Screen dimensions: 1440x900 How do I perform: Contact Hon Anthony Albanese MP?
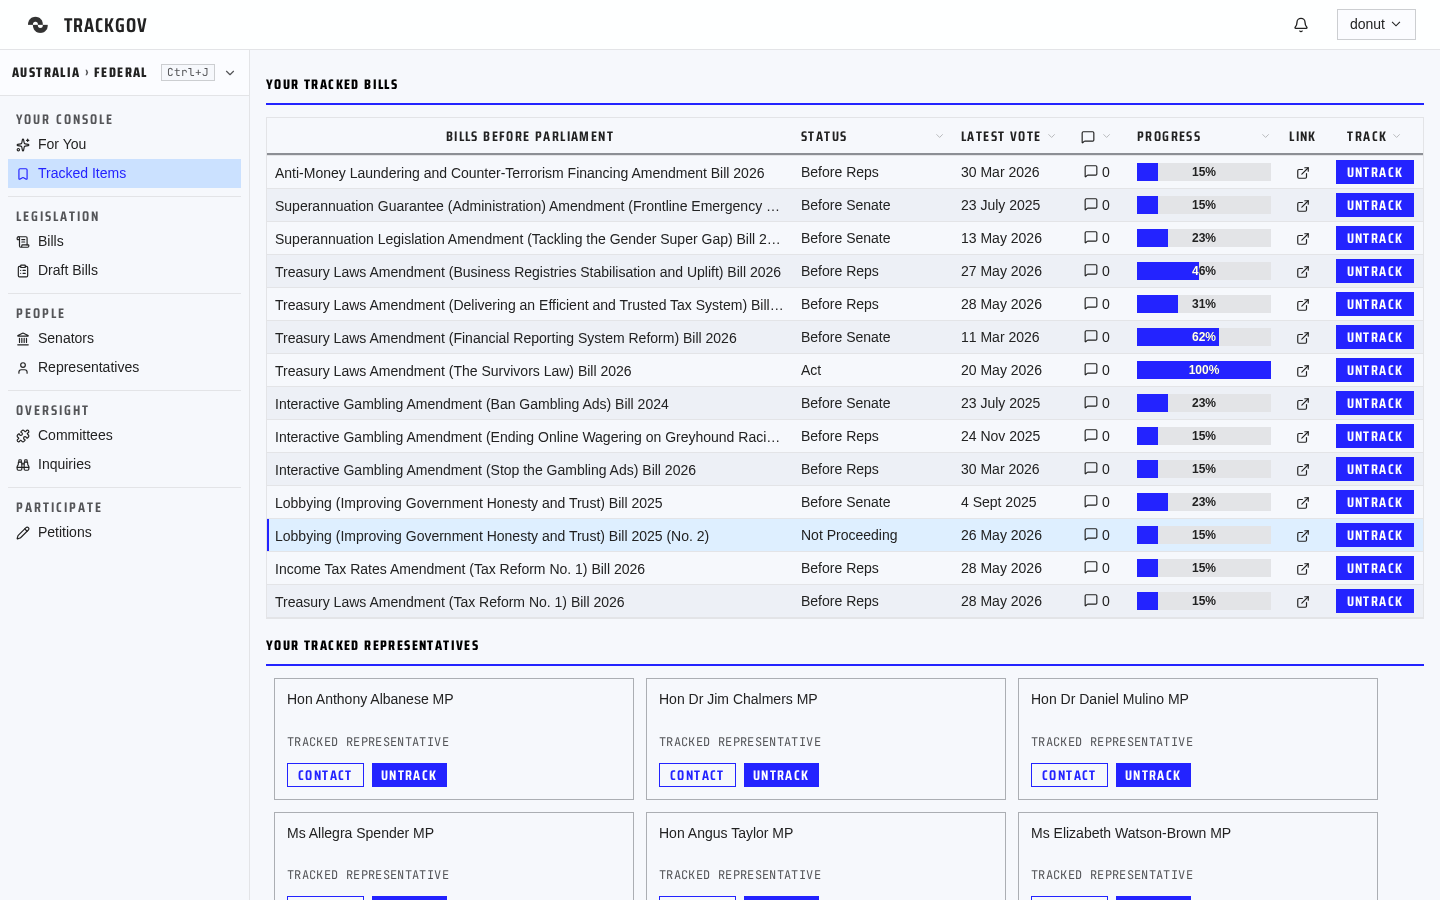pos(325,775)
